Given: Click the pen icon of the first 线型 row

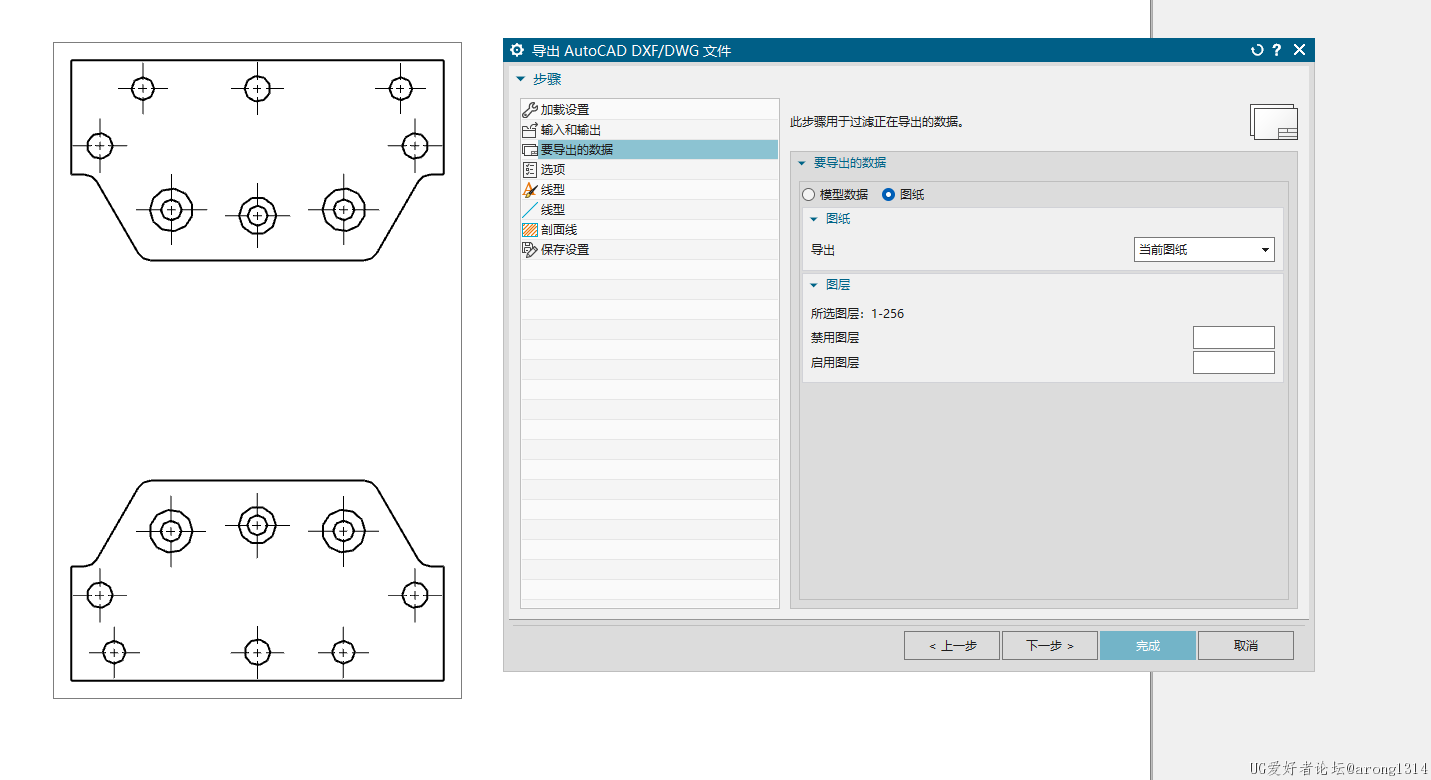Looking at the screenshot, I should coord(530,190).
